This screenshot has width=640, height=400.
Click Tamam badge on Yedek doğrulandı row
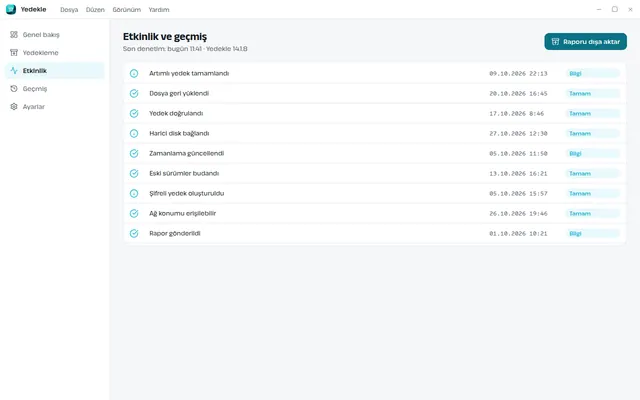click(593, 113)
